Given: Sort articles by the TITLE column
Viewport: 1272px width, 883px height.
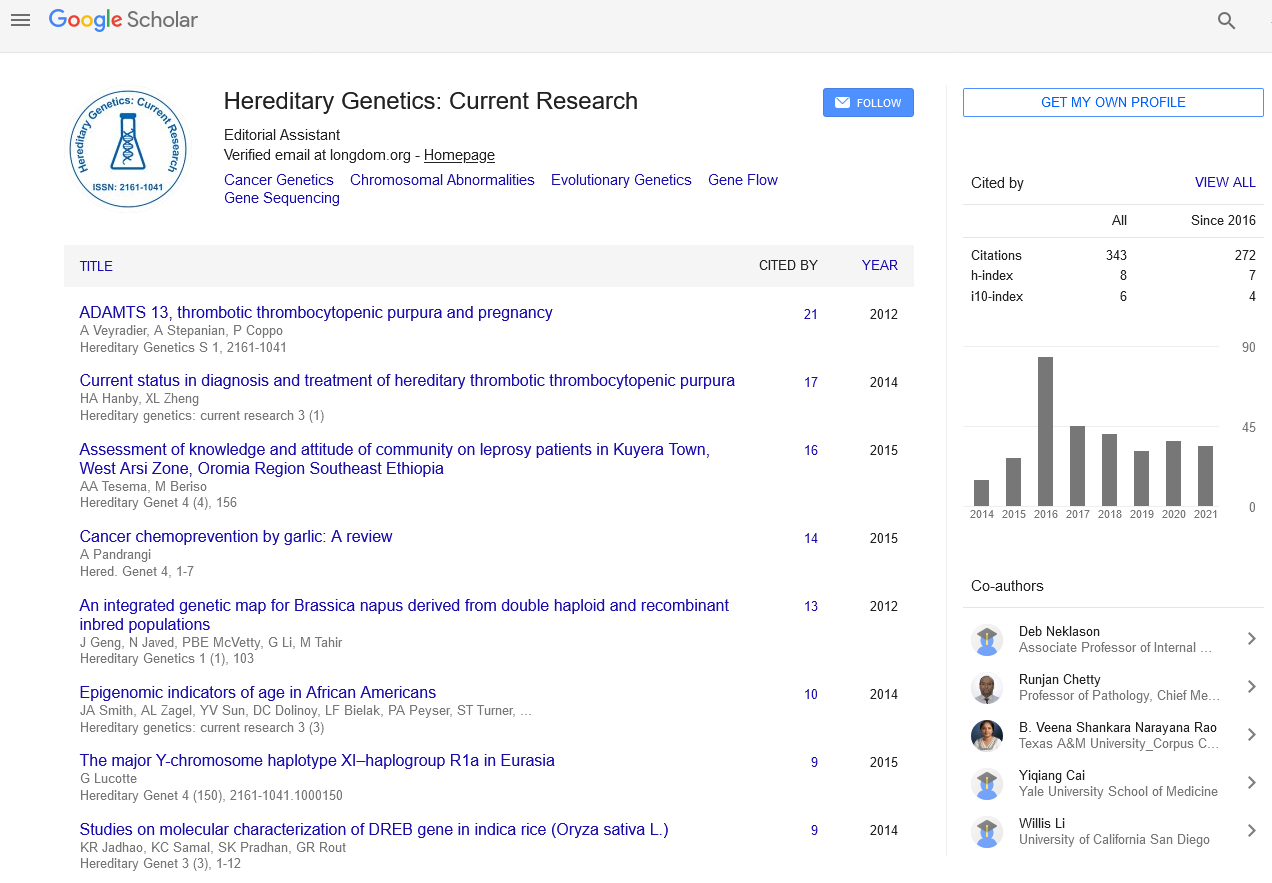Looking at the screenshot, I should coord(96,266).
